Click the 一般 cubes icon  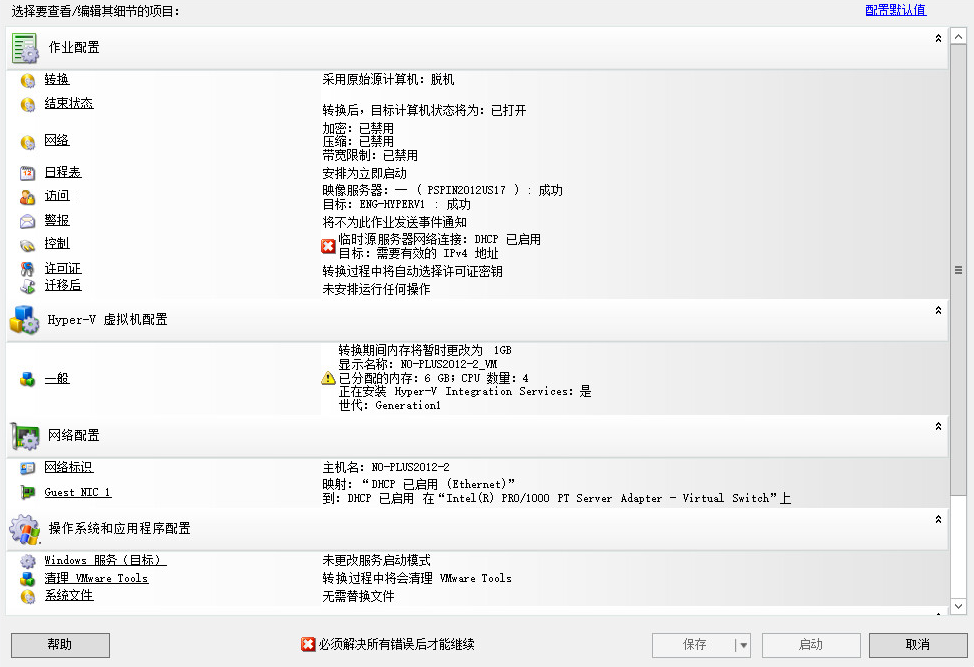tap(27, 379)
